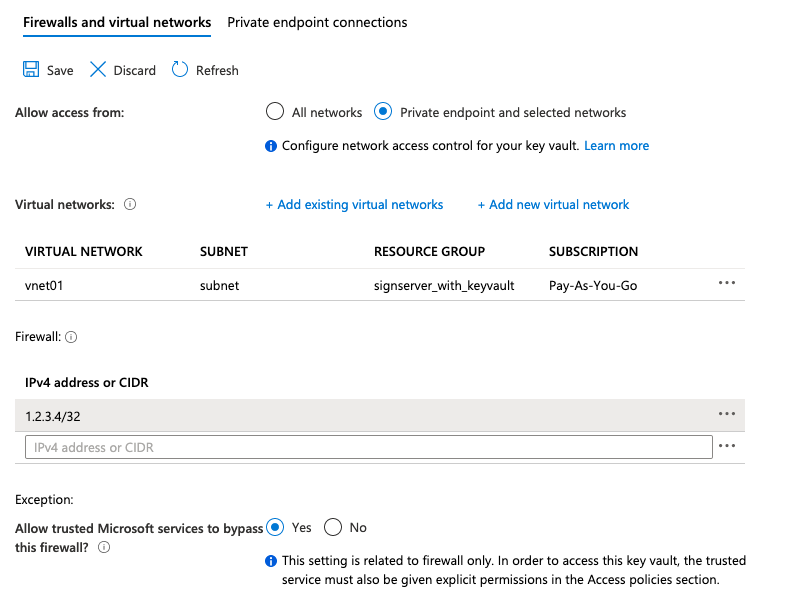The image size is (799, 615).
Task: Click the empty IPv4 address or CIDR field
Action: 368,447
